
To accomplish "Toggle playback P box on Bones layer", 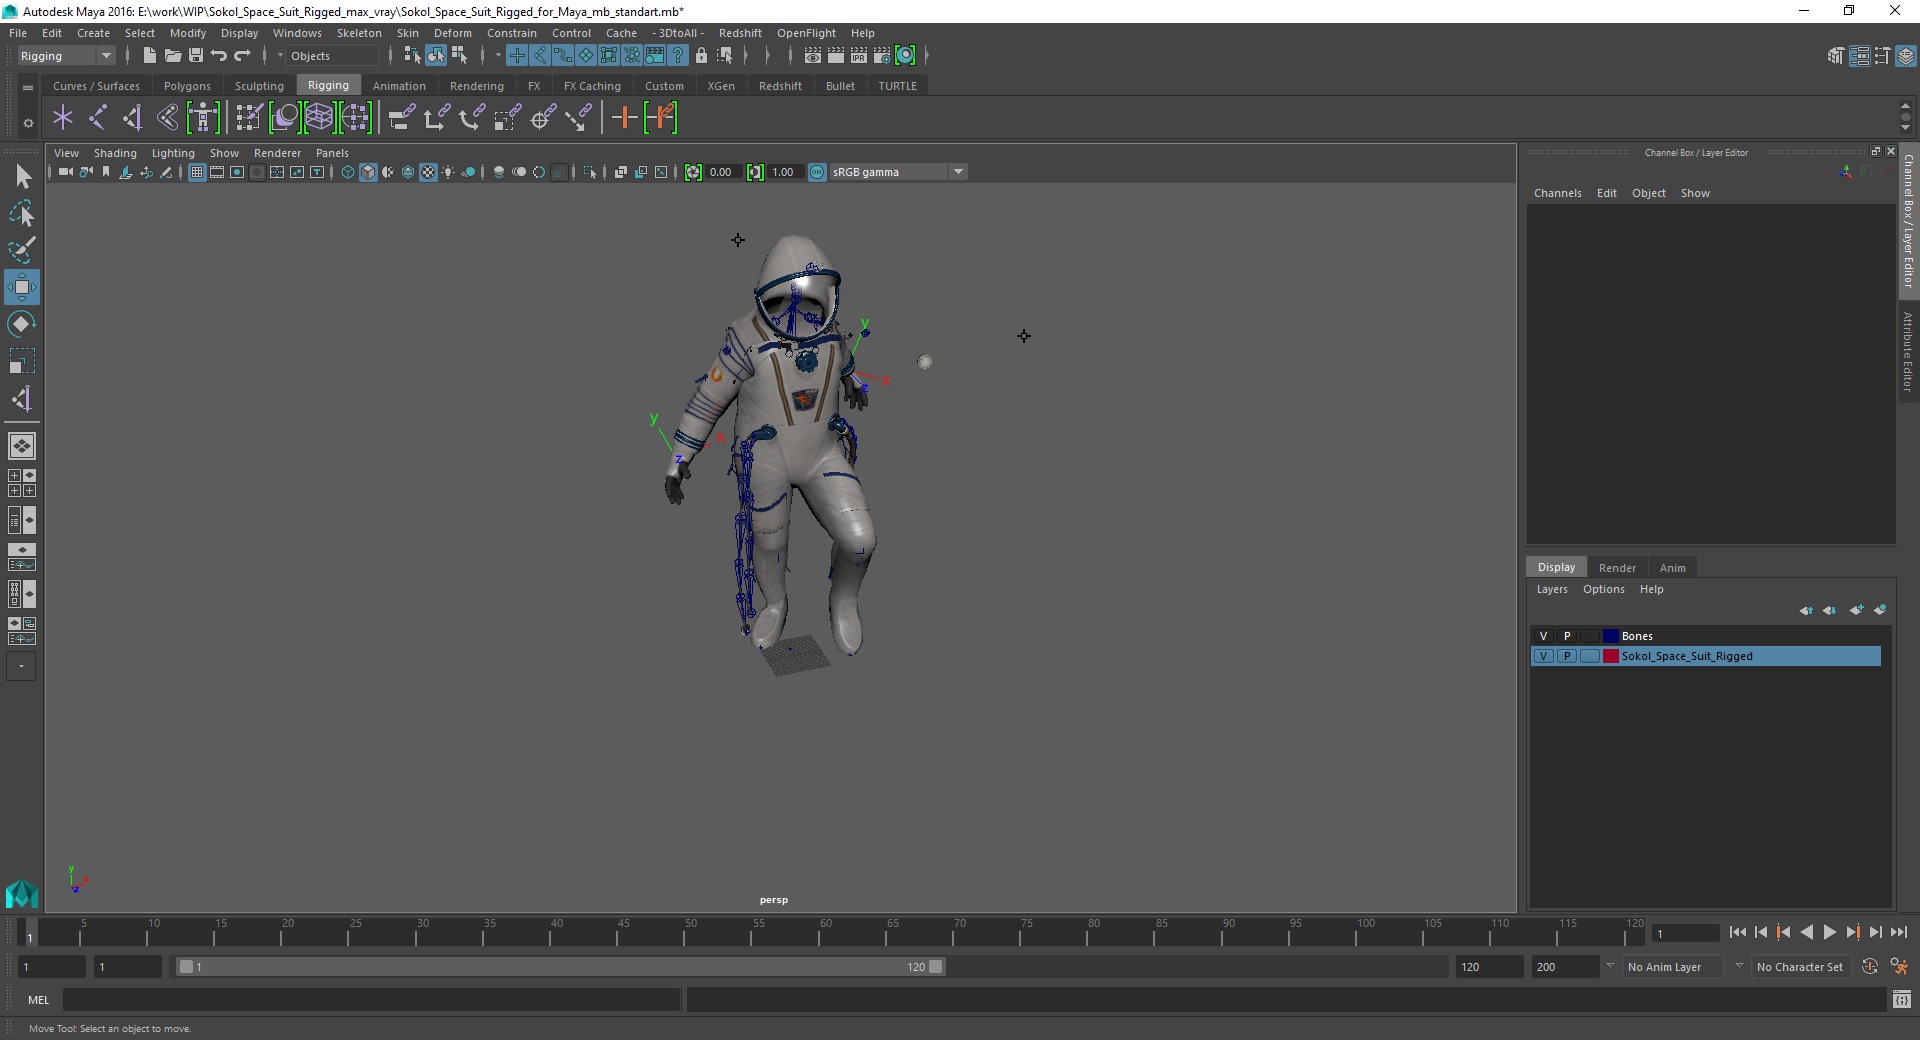I will [1567, 636].
